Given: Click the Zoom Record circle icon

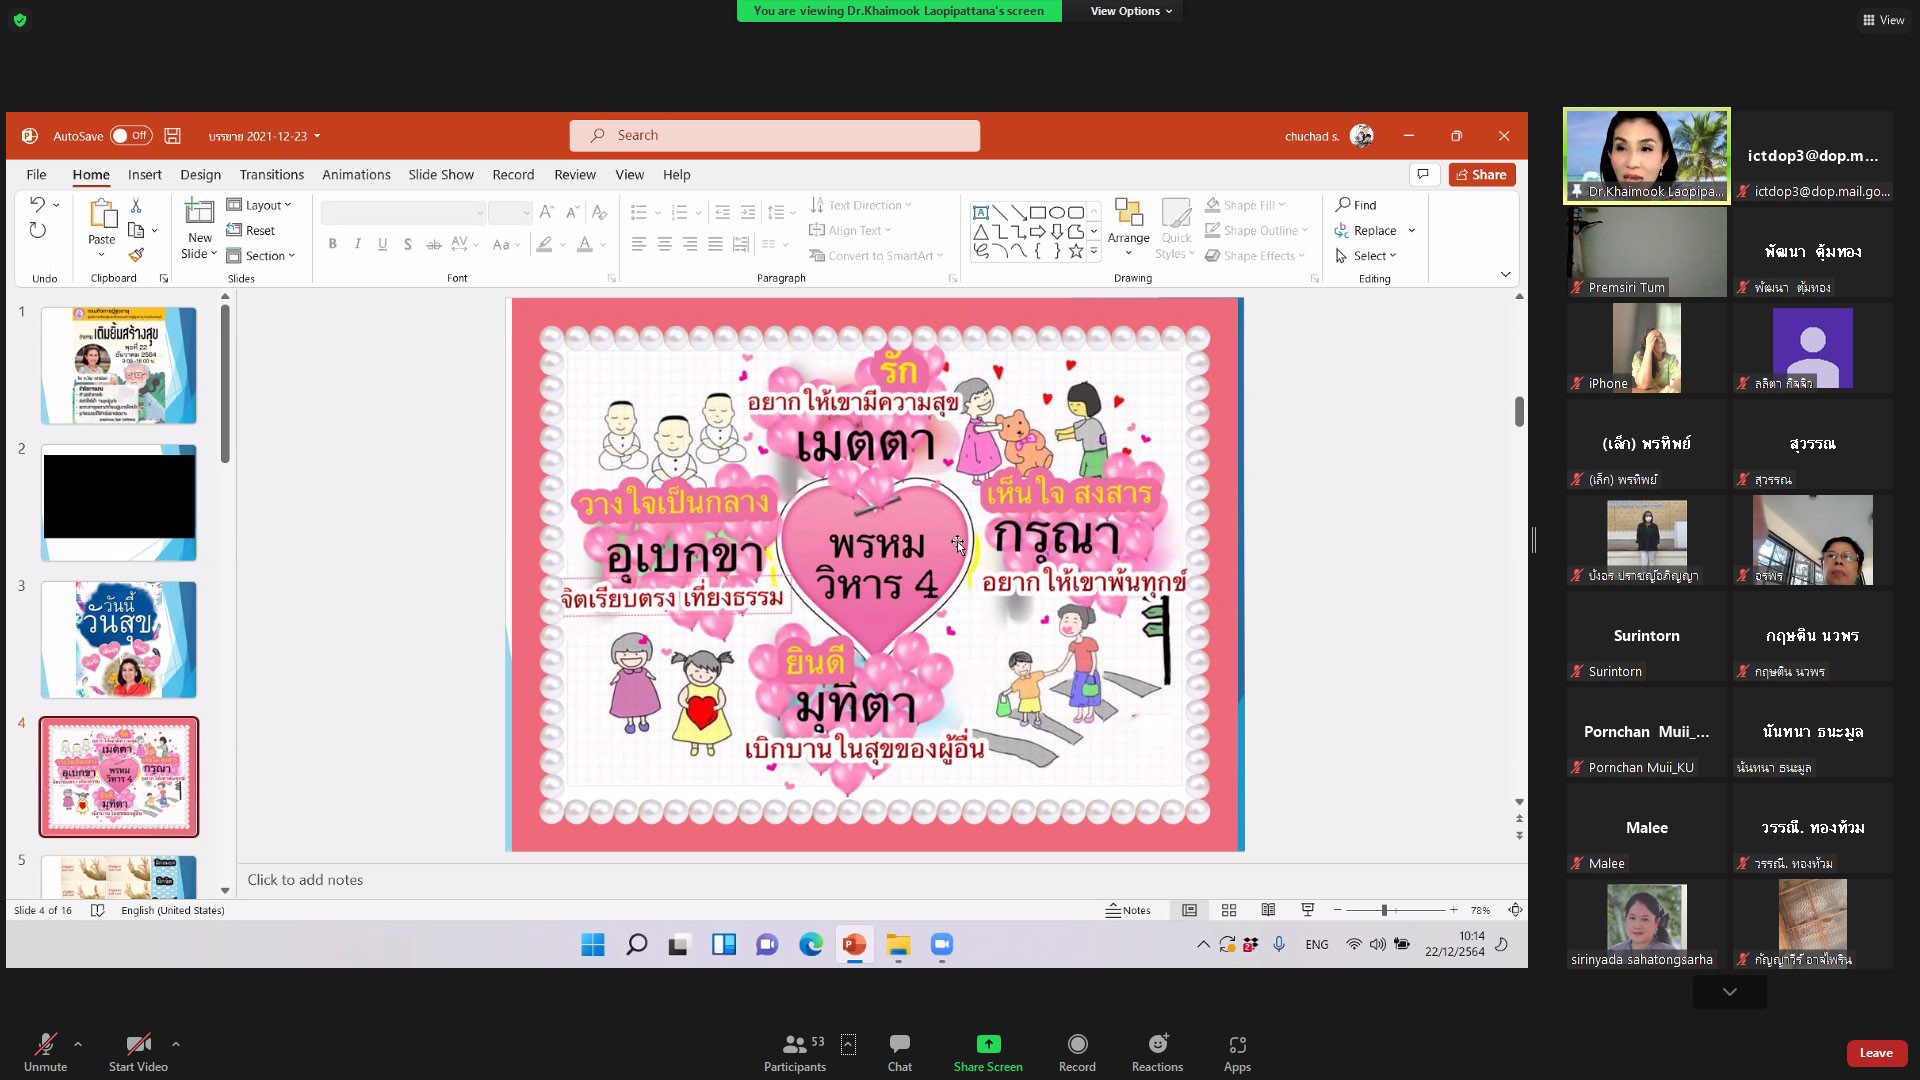Looking at the screenshot, I should [1077, 1044].
